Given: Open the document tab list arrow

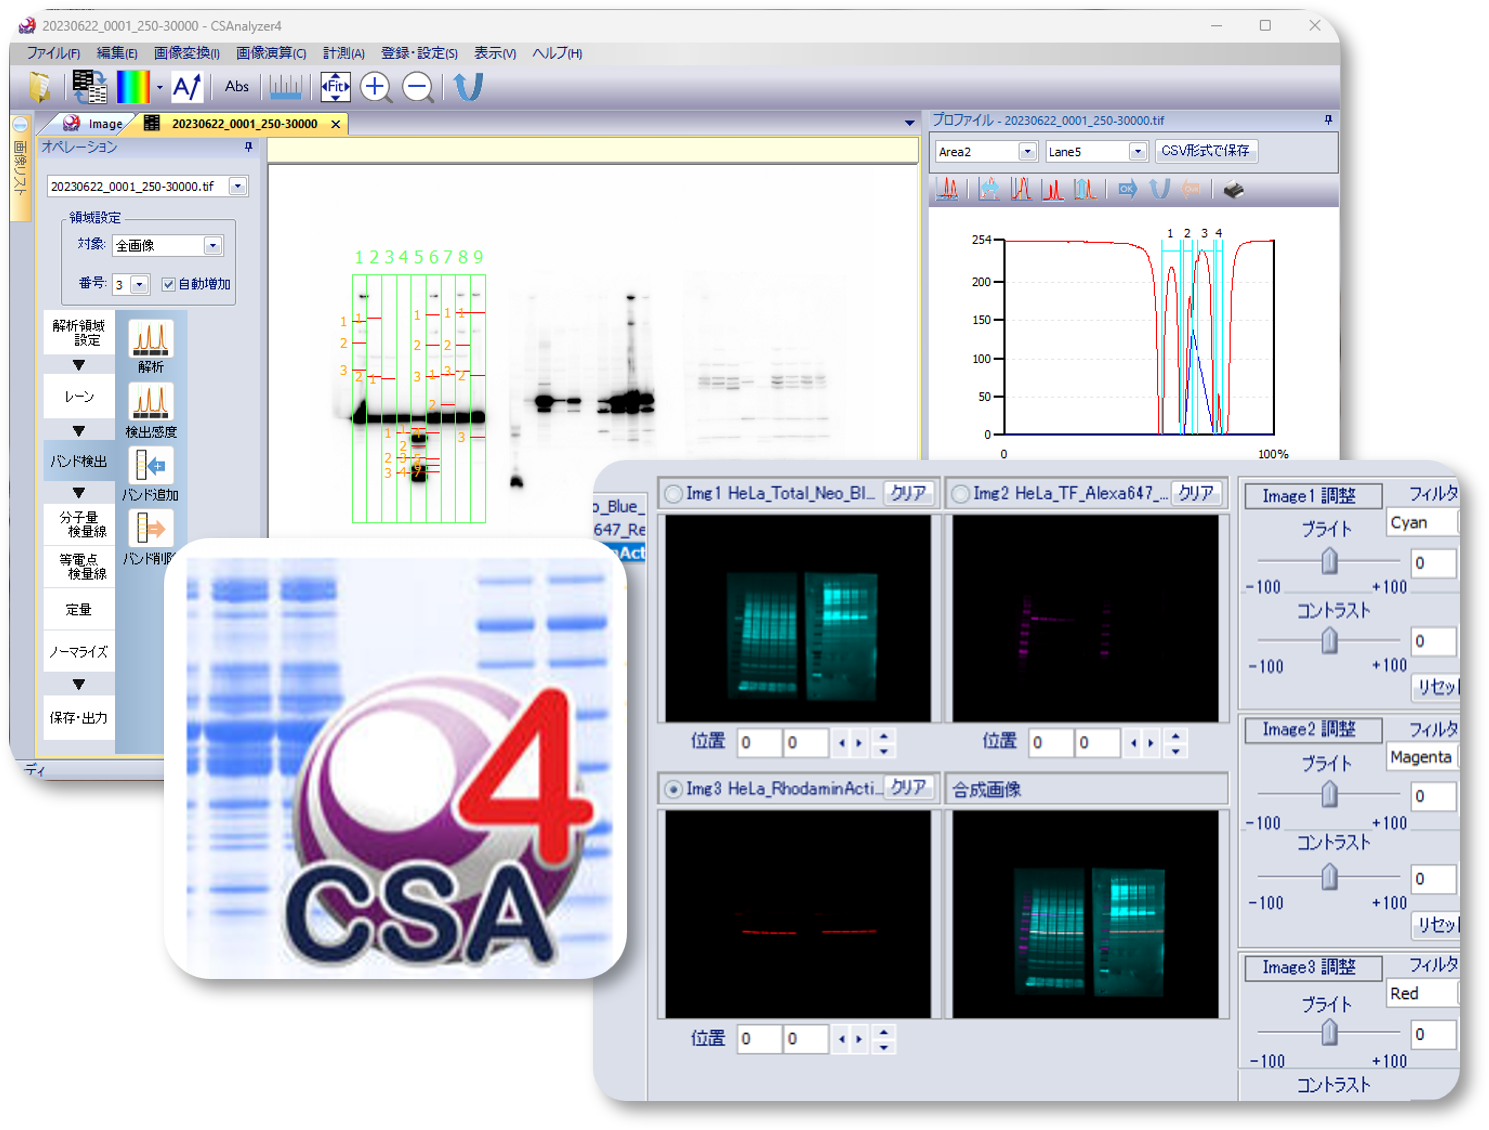Looking at the screenshot, I should pyautogui.click(x=909, y=123).
